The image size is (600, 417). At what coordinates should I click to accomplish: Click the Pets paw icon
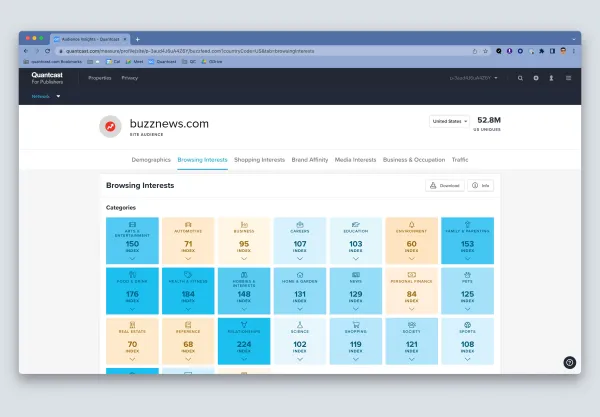click(467, 275)
